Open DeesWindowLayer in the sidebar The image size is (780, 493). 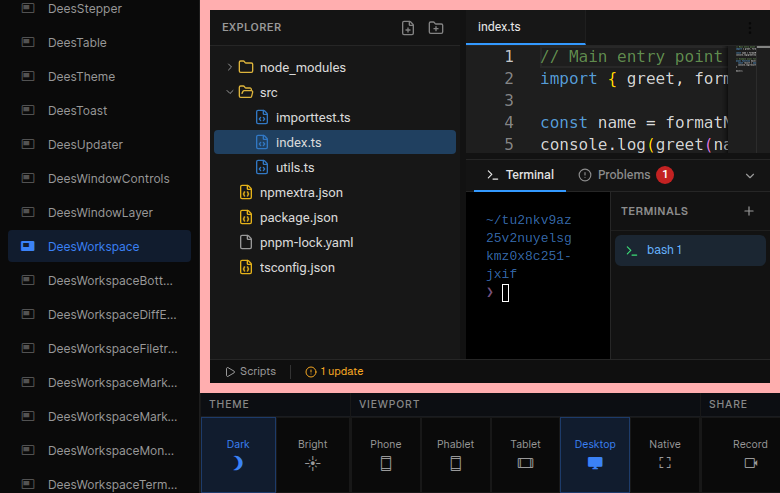pyautogui.click(x=100, y=213)
